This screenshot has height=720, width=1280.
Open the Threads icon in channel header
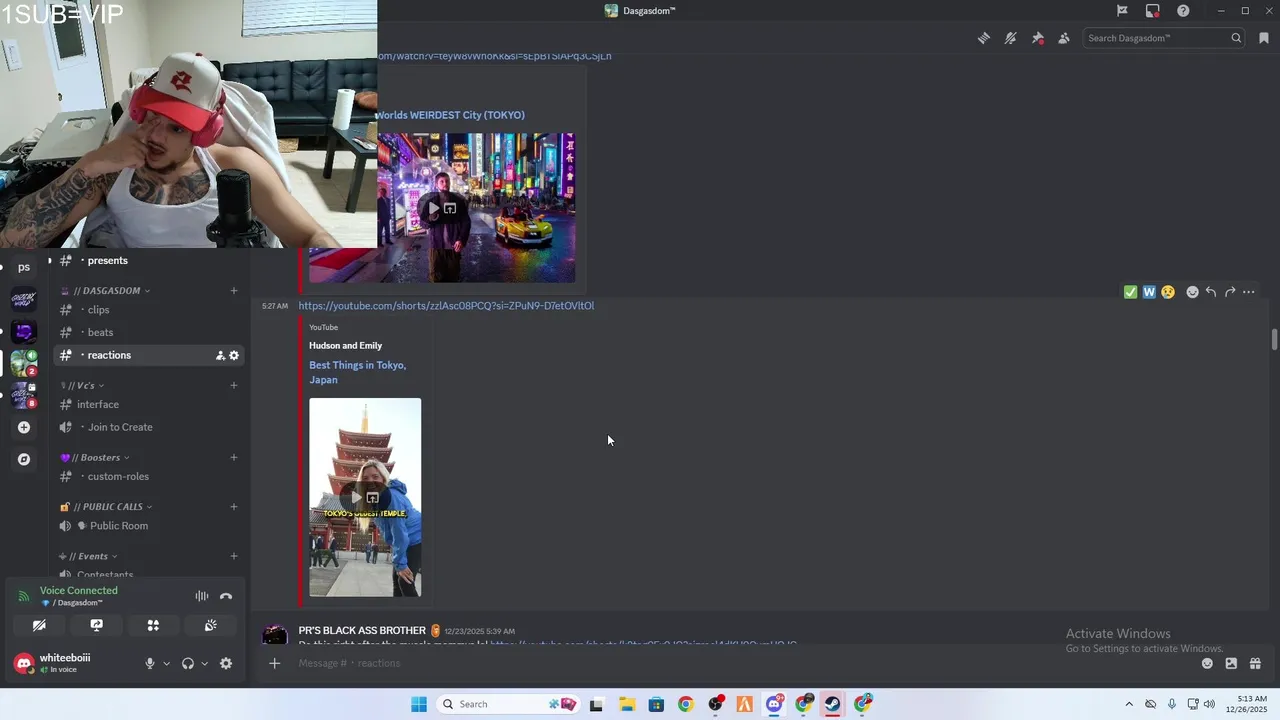984,38
